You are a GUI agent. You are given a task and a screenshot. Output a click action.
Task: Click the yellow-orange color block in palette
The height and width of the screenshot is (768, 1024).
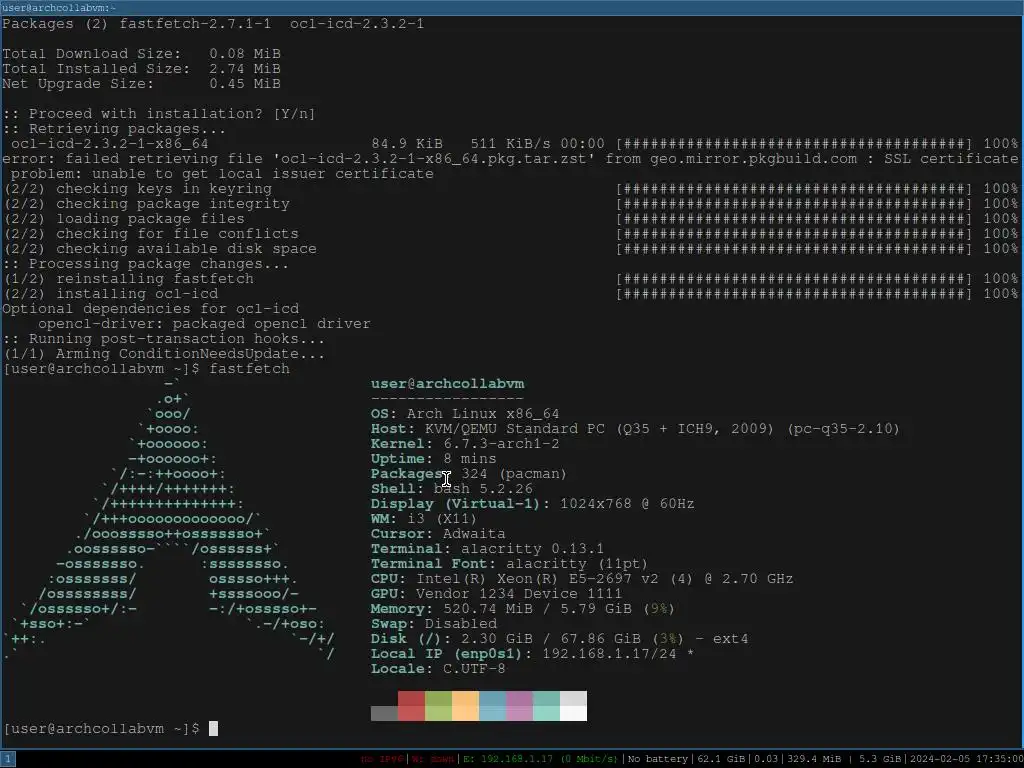point(465,706)
